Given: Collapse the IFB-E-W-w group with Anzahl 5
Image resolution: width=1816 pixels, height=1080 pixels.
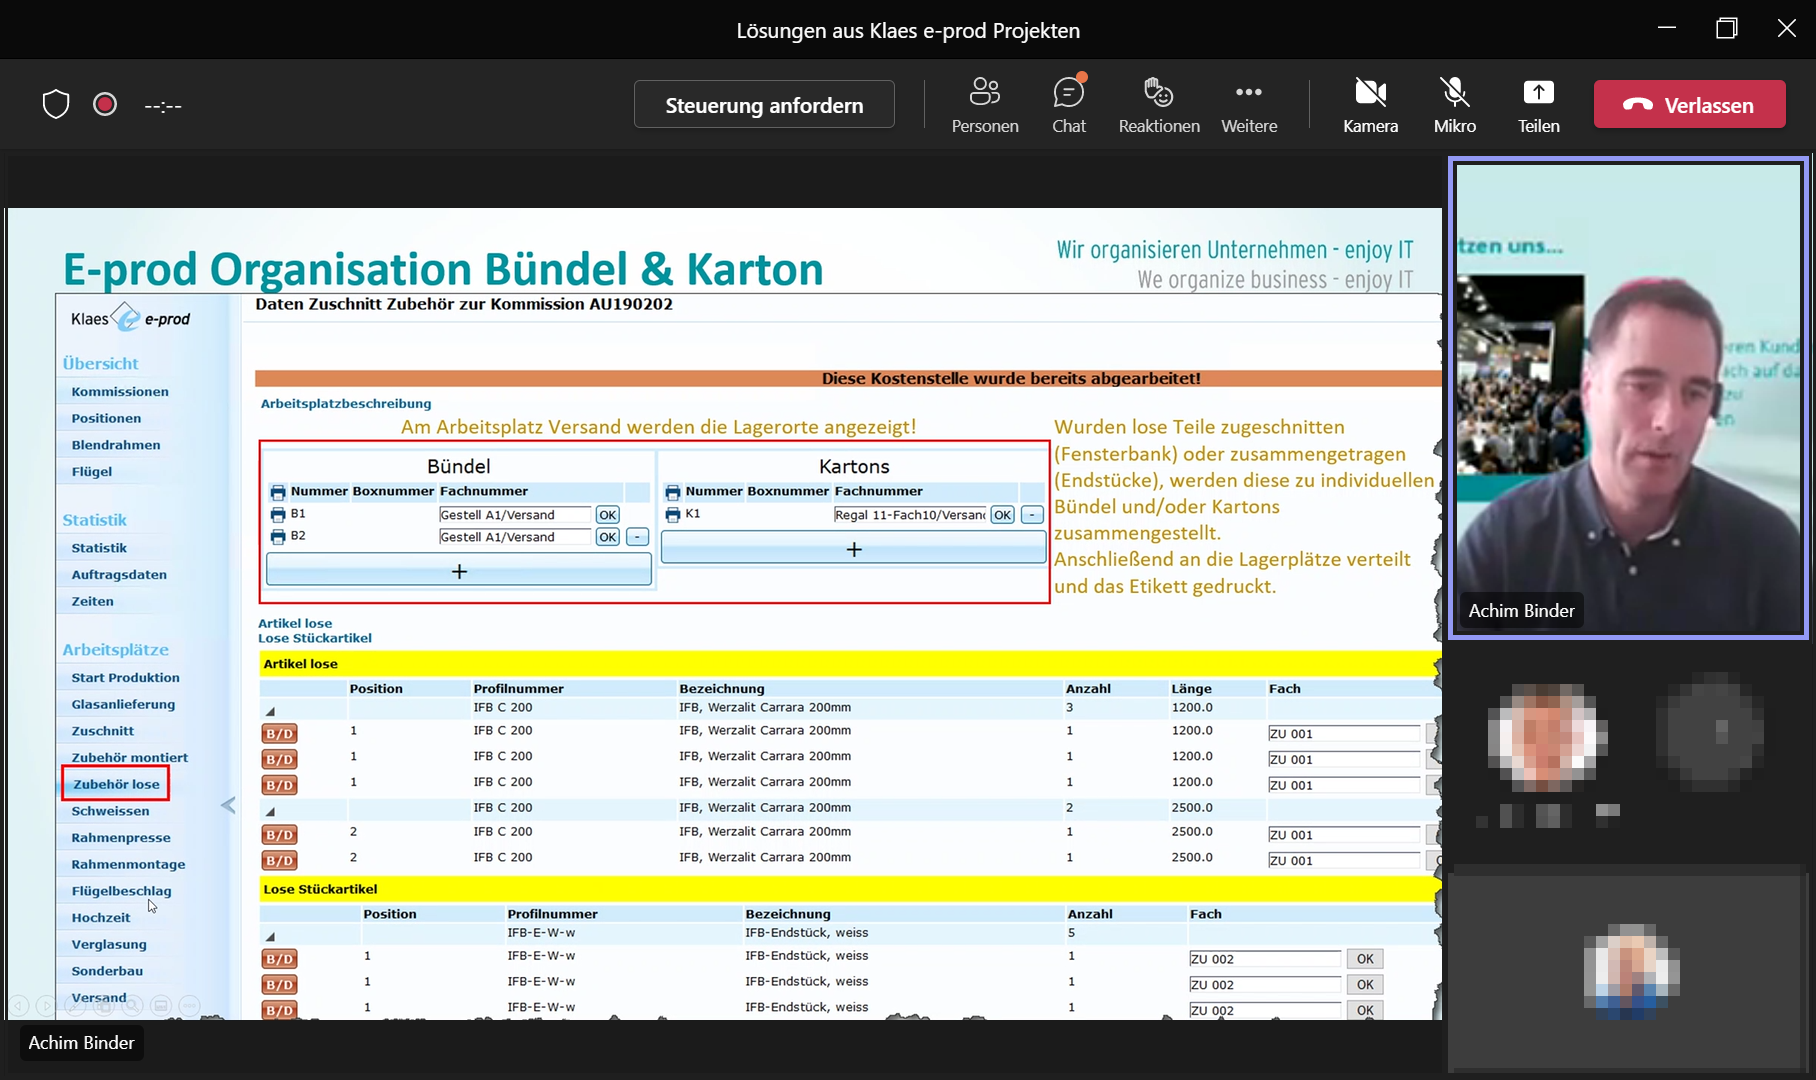Looking at the screenshot, I should tap(270, 936).
